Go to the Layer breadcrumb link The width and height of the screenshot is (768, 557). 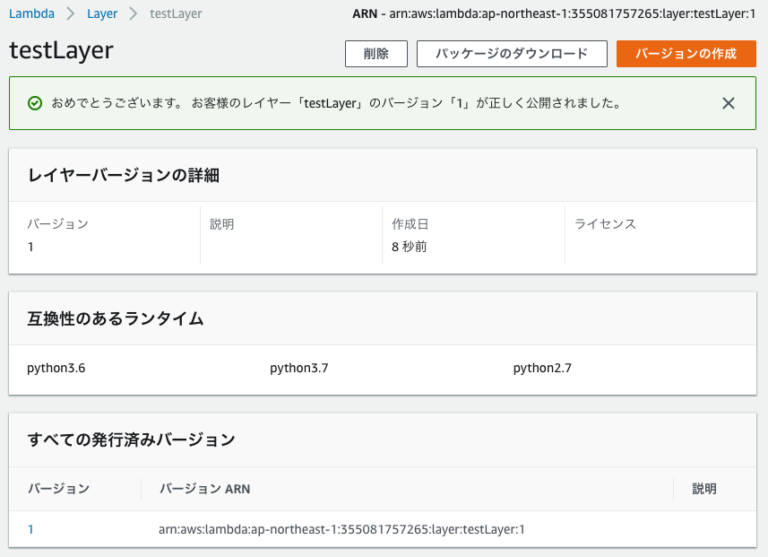click(x=102, y=14)
